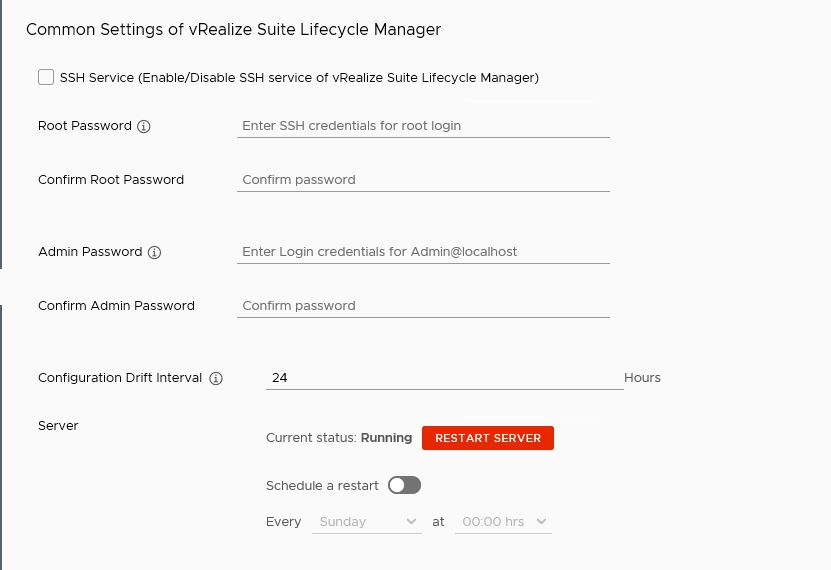Click the Hours unit label
Image resolution: width=831 pixels, height=570 pixels.
(642, 378)
